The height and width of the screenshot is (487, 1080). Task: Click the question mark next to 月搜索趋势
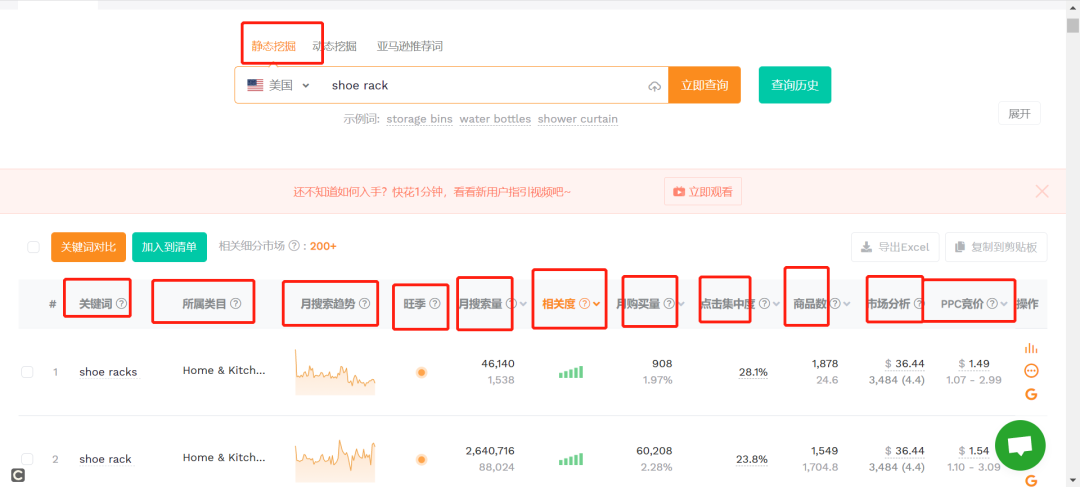pyautogui.click(x=364, y=303)
